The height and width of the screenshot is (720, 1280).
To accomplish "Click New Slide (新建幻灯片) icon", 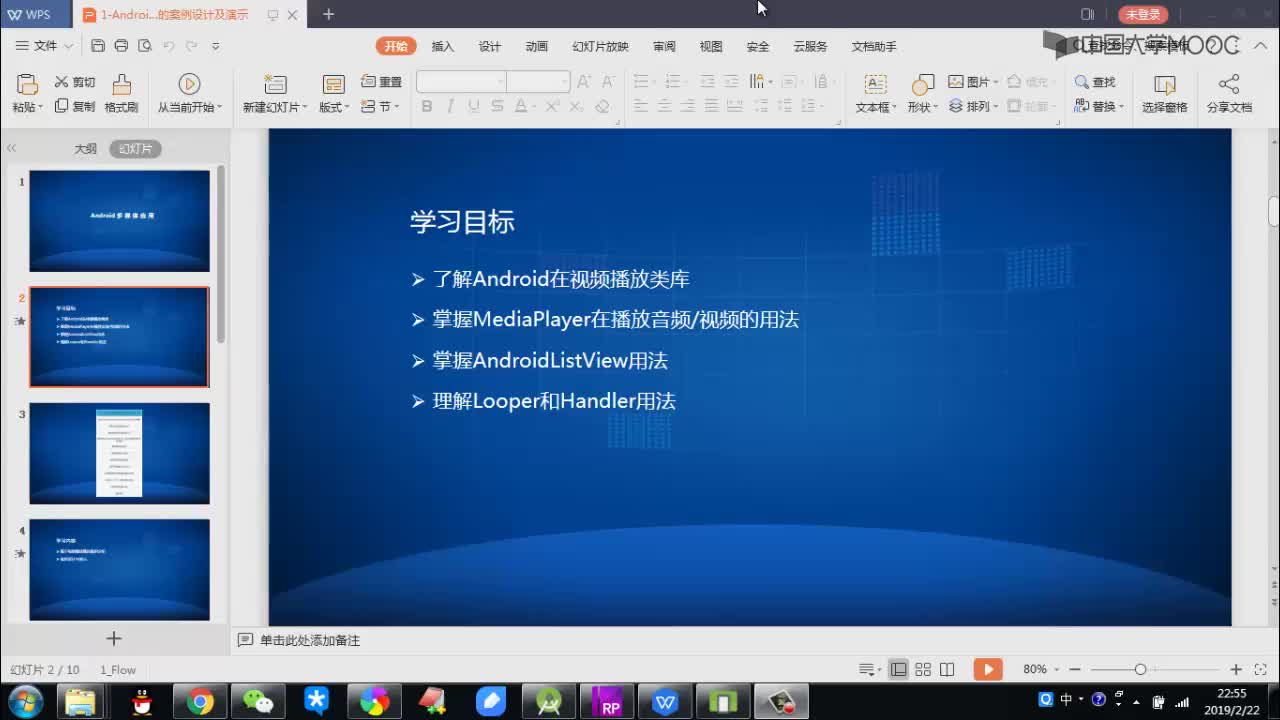I will (x=275, y=85).
